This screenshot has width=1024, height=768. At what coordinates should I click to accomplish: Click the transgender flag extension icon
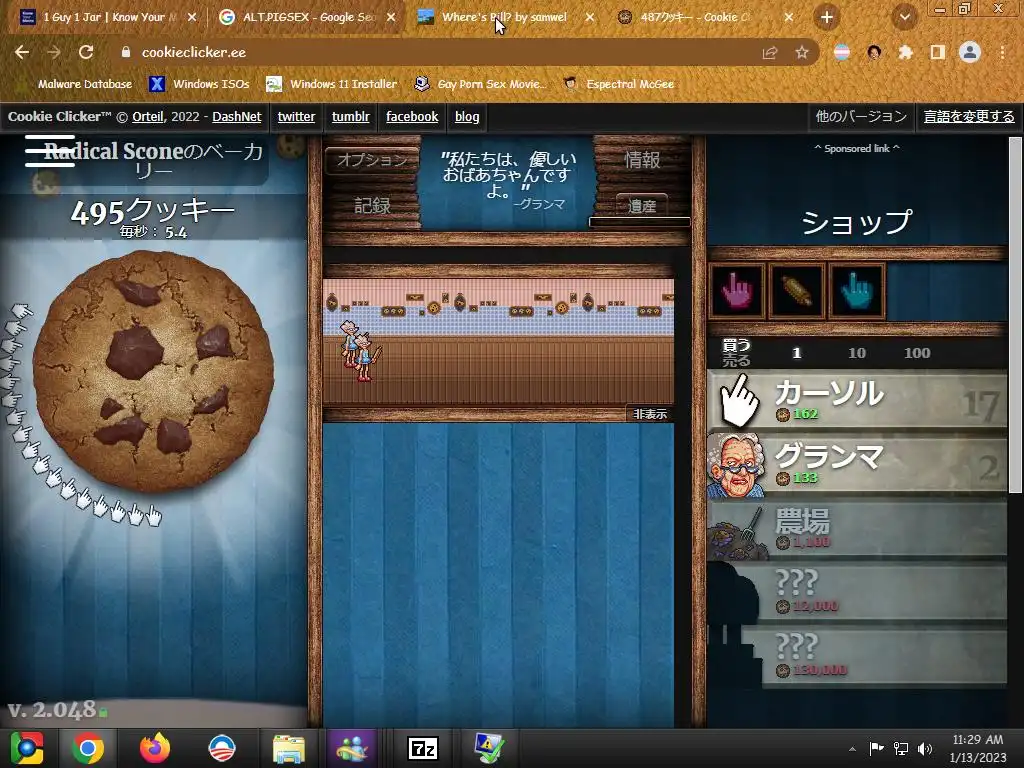pyautogui.click(x=842, y=52)
